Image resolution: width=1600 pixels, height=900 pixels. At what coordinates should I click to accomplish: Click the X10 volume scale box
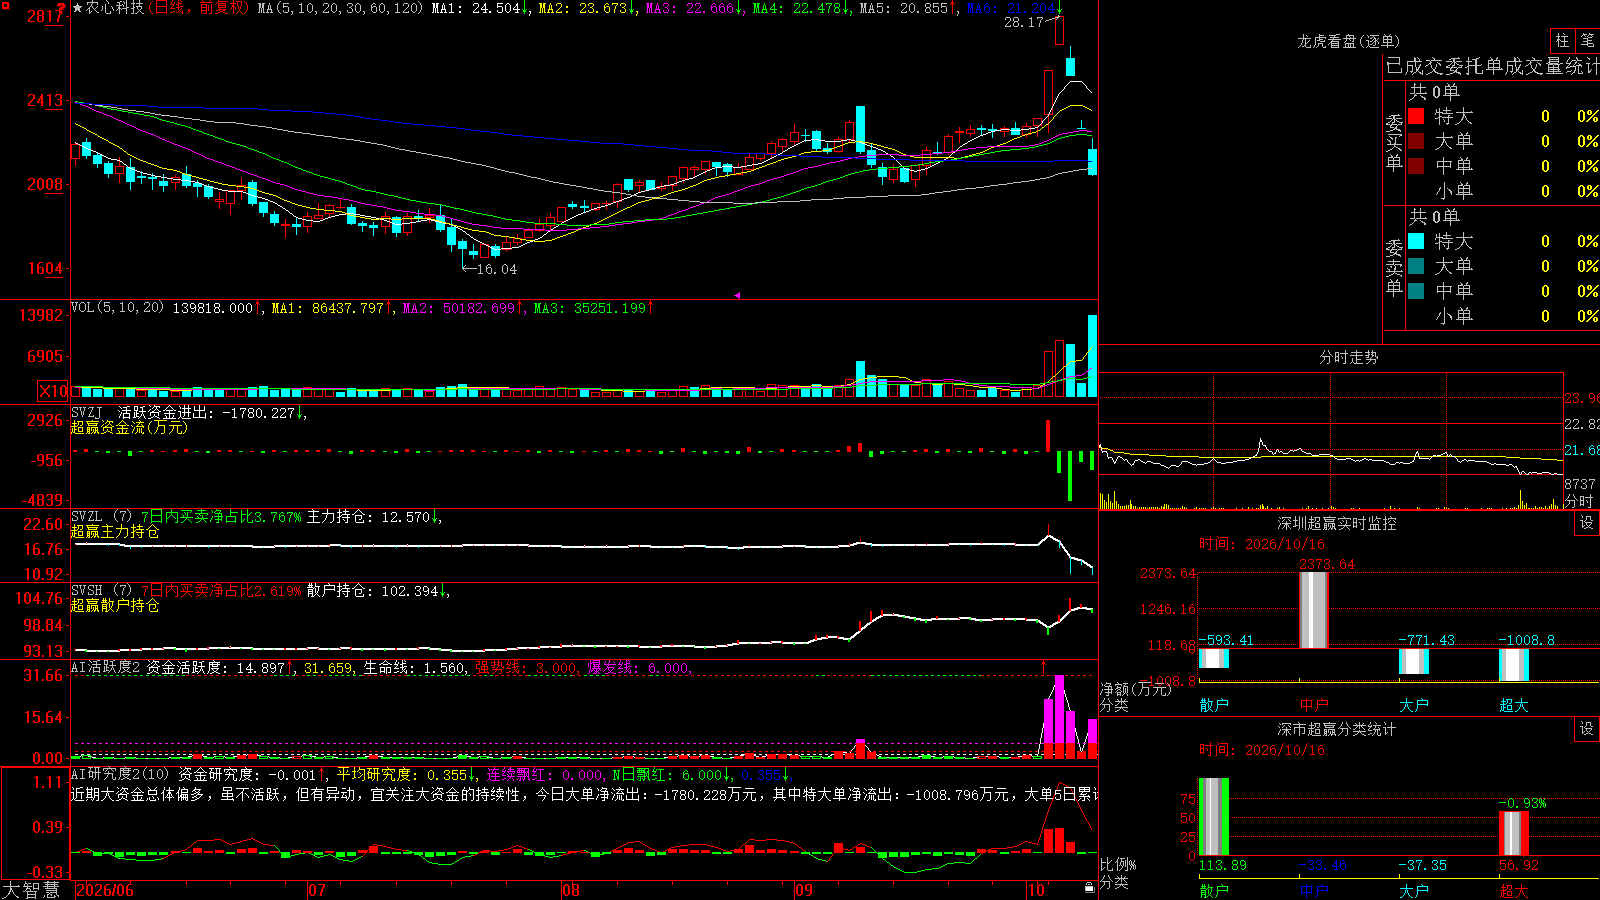click(x=54, y=391)
